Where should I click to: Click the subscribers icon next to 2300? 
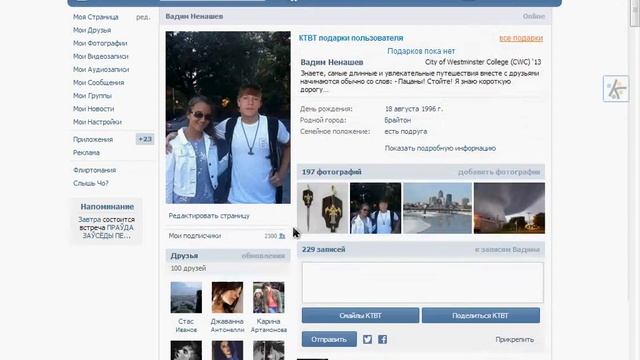282,236
